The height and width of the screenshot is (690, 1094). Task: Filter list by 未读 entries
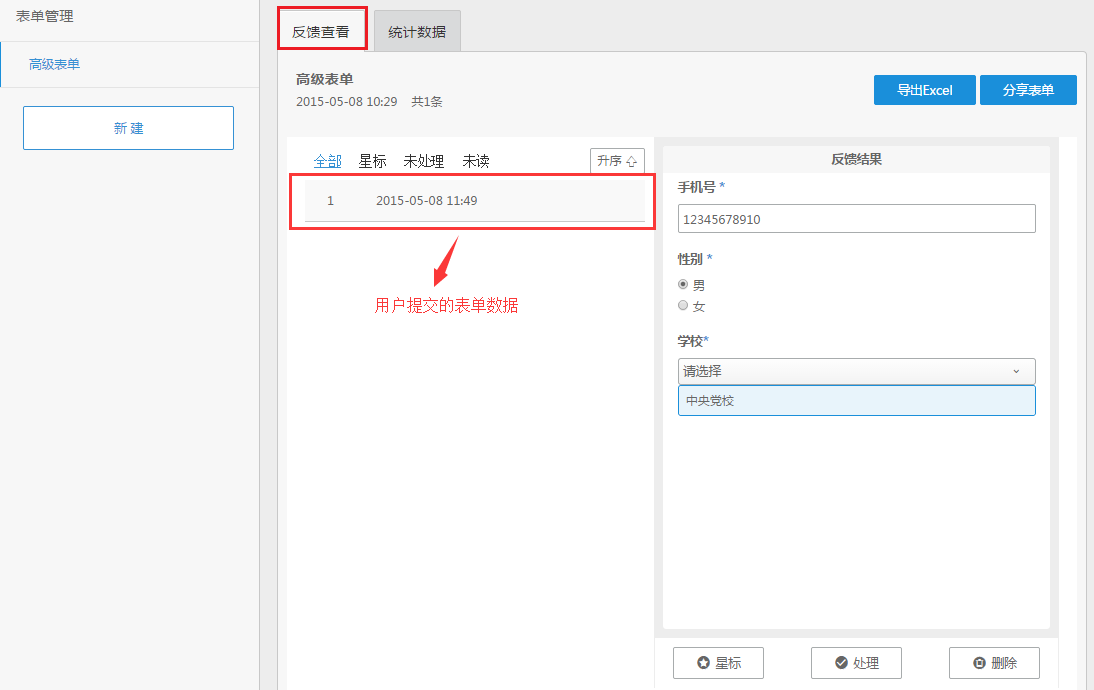coord(475,161)
